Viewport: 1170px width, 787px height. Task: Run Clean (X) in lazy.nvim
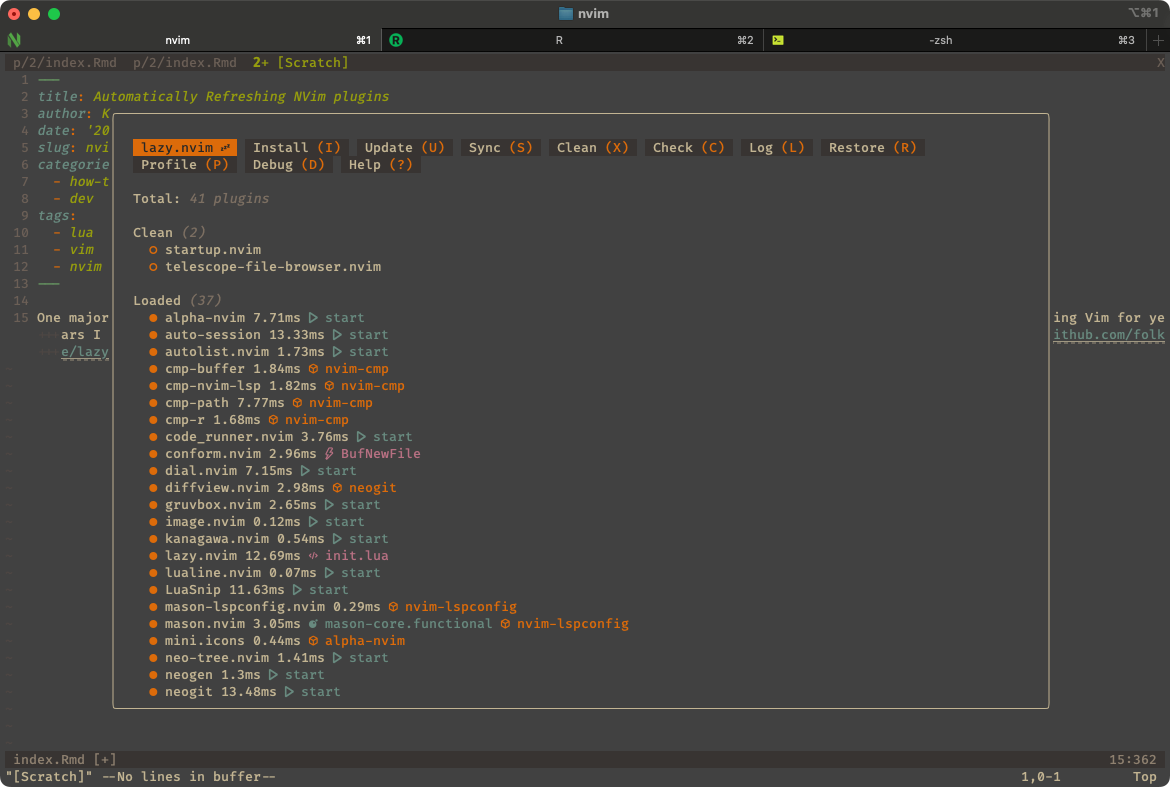pos(592,148)
